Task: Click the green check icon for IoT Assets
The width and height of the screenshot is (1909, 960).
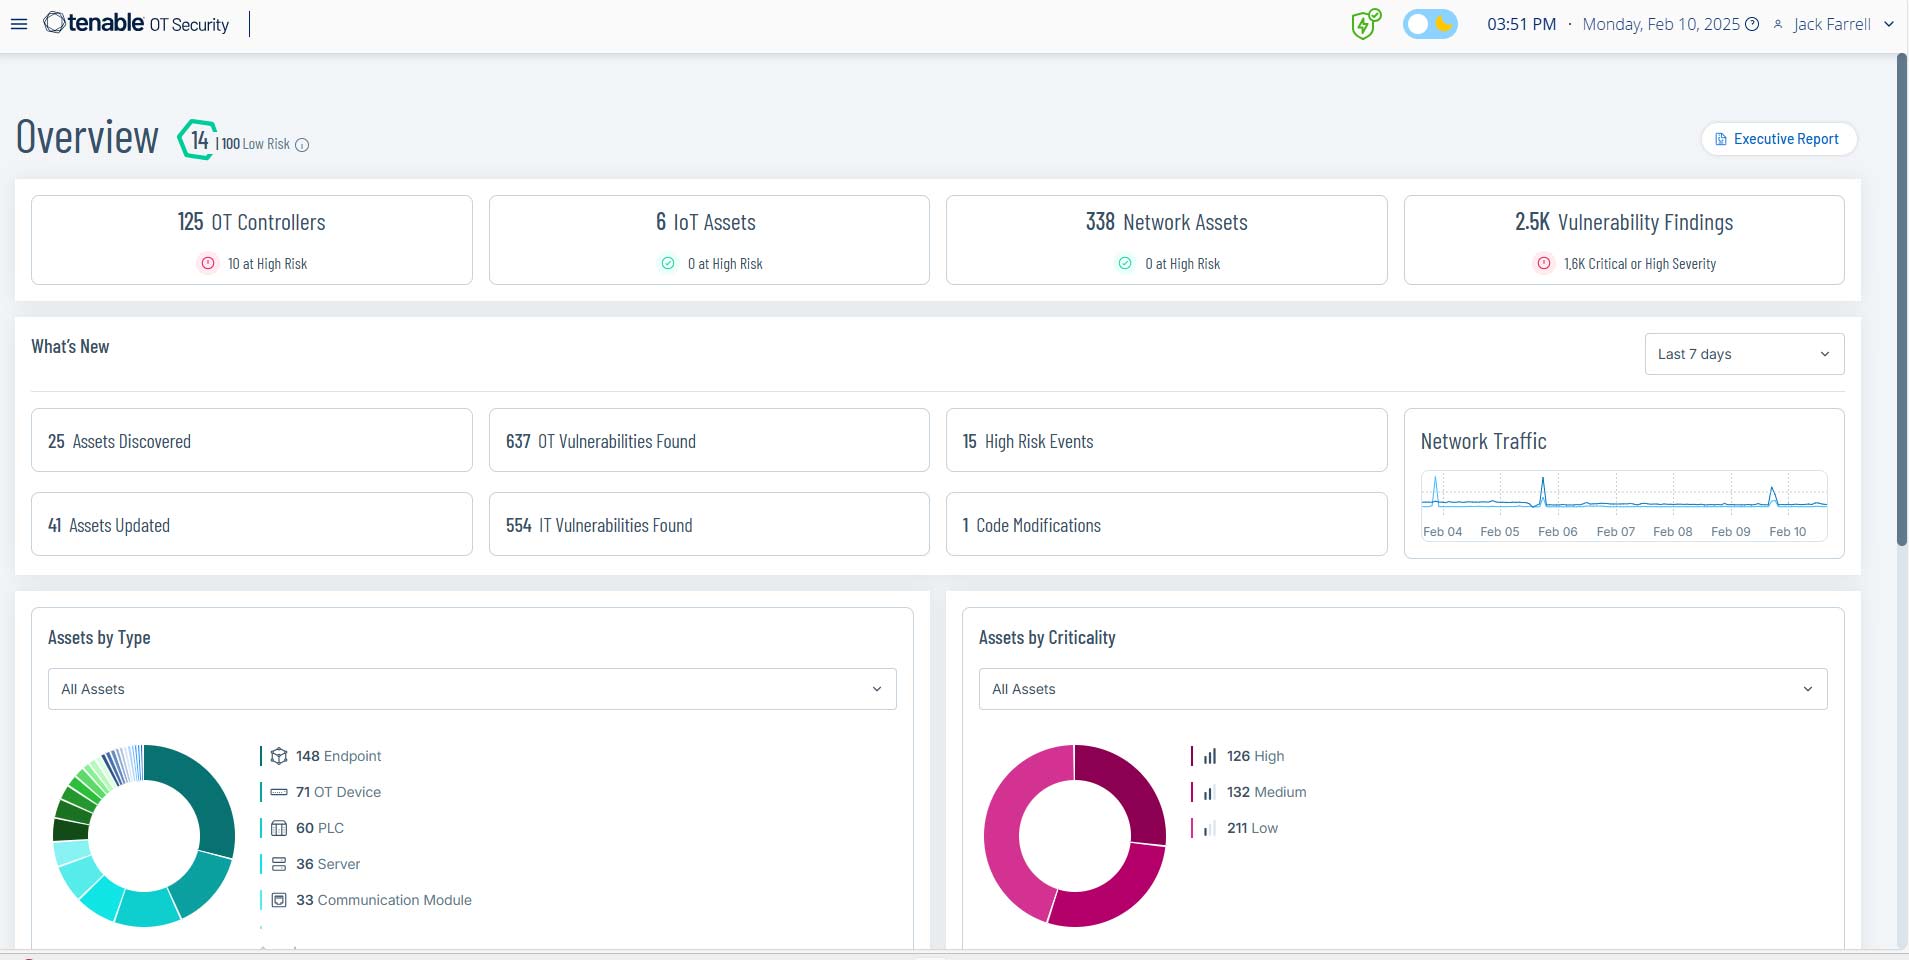Action: pos(668,263)
